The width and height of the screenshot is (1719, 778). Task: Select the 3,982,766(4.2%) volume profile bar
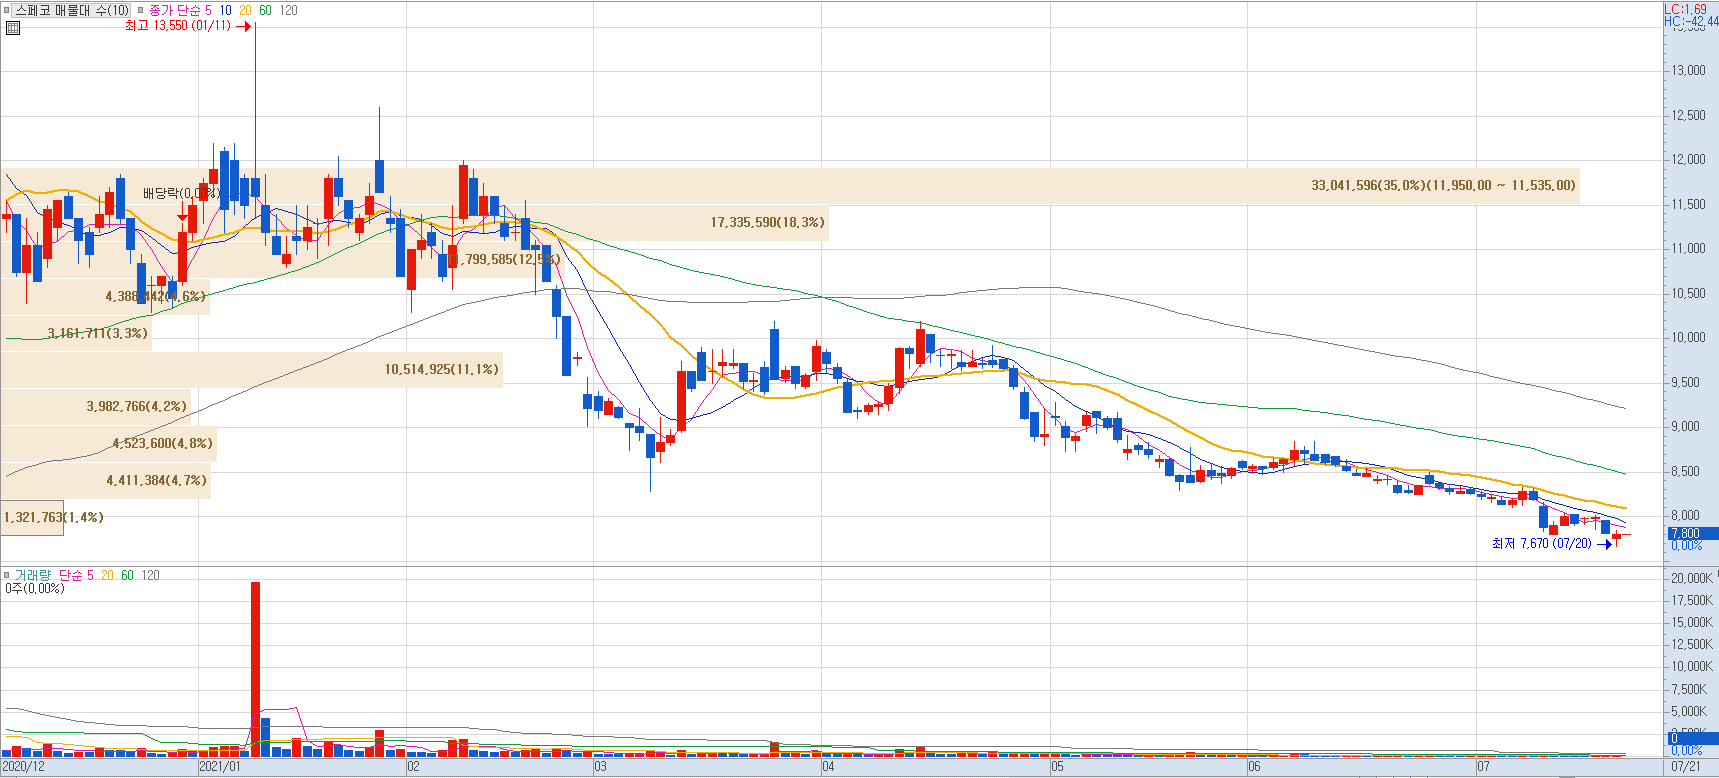[x=95, y=407]
